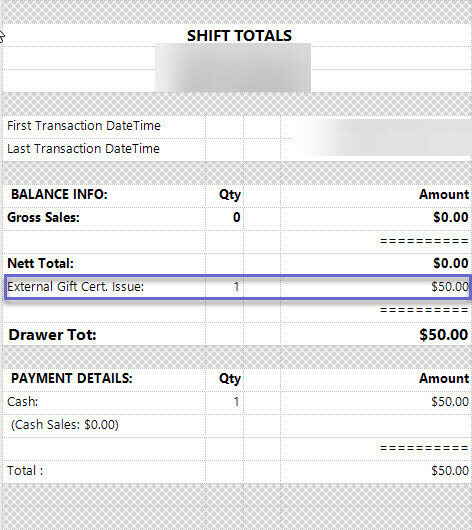Select the External Gift Cert. quantity 1
The height and width of the screenshot is (530, 472).
236,287
